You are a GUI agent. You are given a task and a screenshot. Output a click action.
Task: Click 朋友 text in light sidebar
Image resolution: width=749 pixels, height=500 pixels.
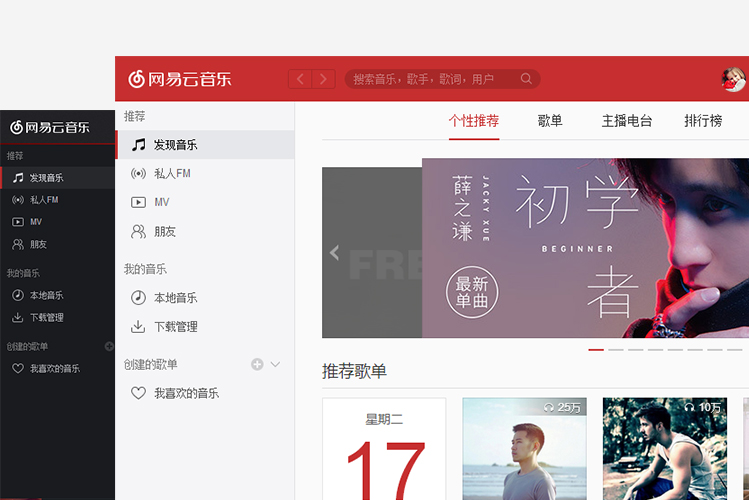coord(165,232)
